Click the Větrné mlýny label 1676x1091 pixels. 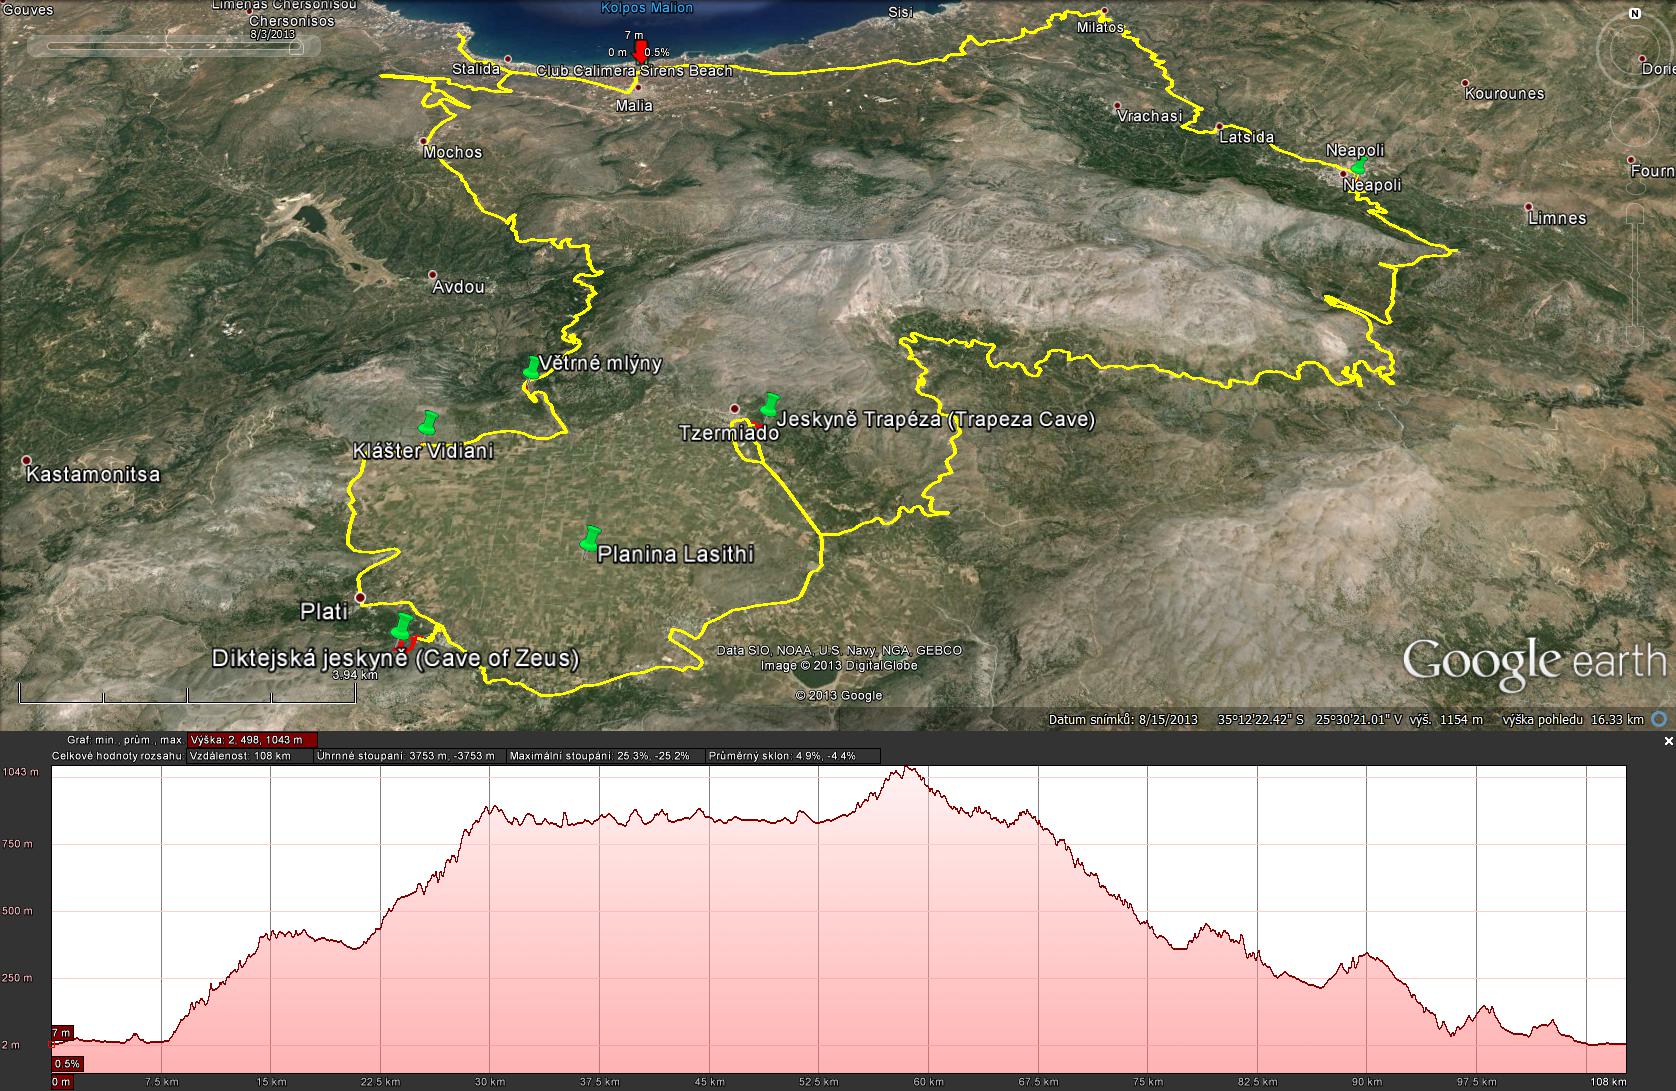(x=600, y=362)
